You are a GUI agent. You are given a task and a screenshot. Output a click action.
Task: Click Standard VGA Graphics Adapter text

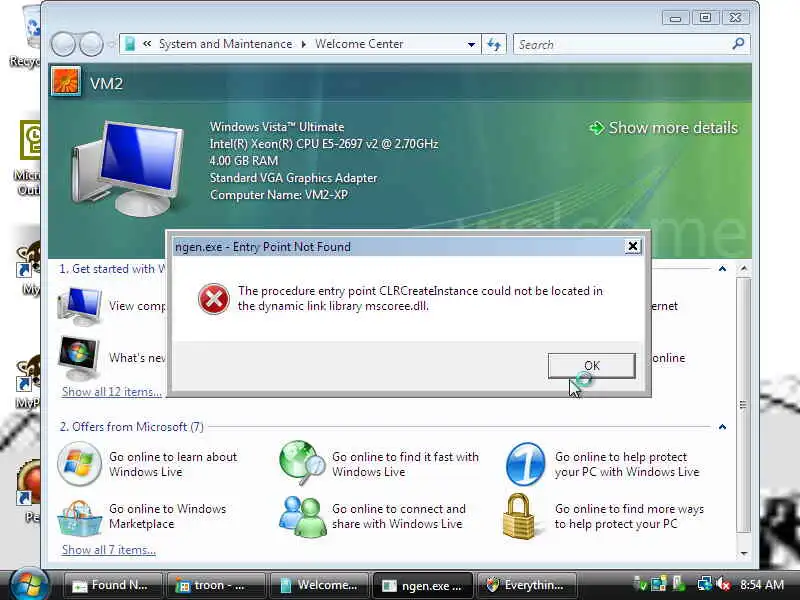[x=293, y=178]
